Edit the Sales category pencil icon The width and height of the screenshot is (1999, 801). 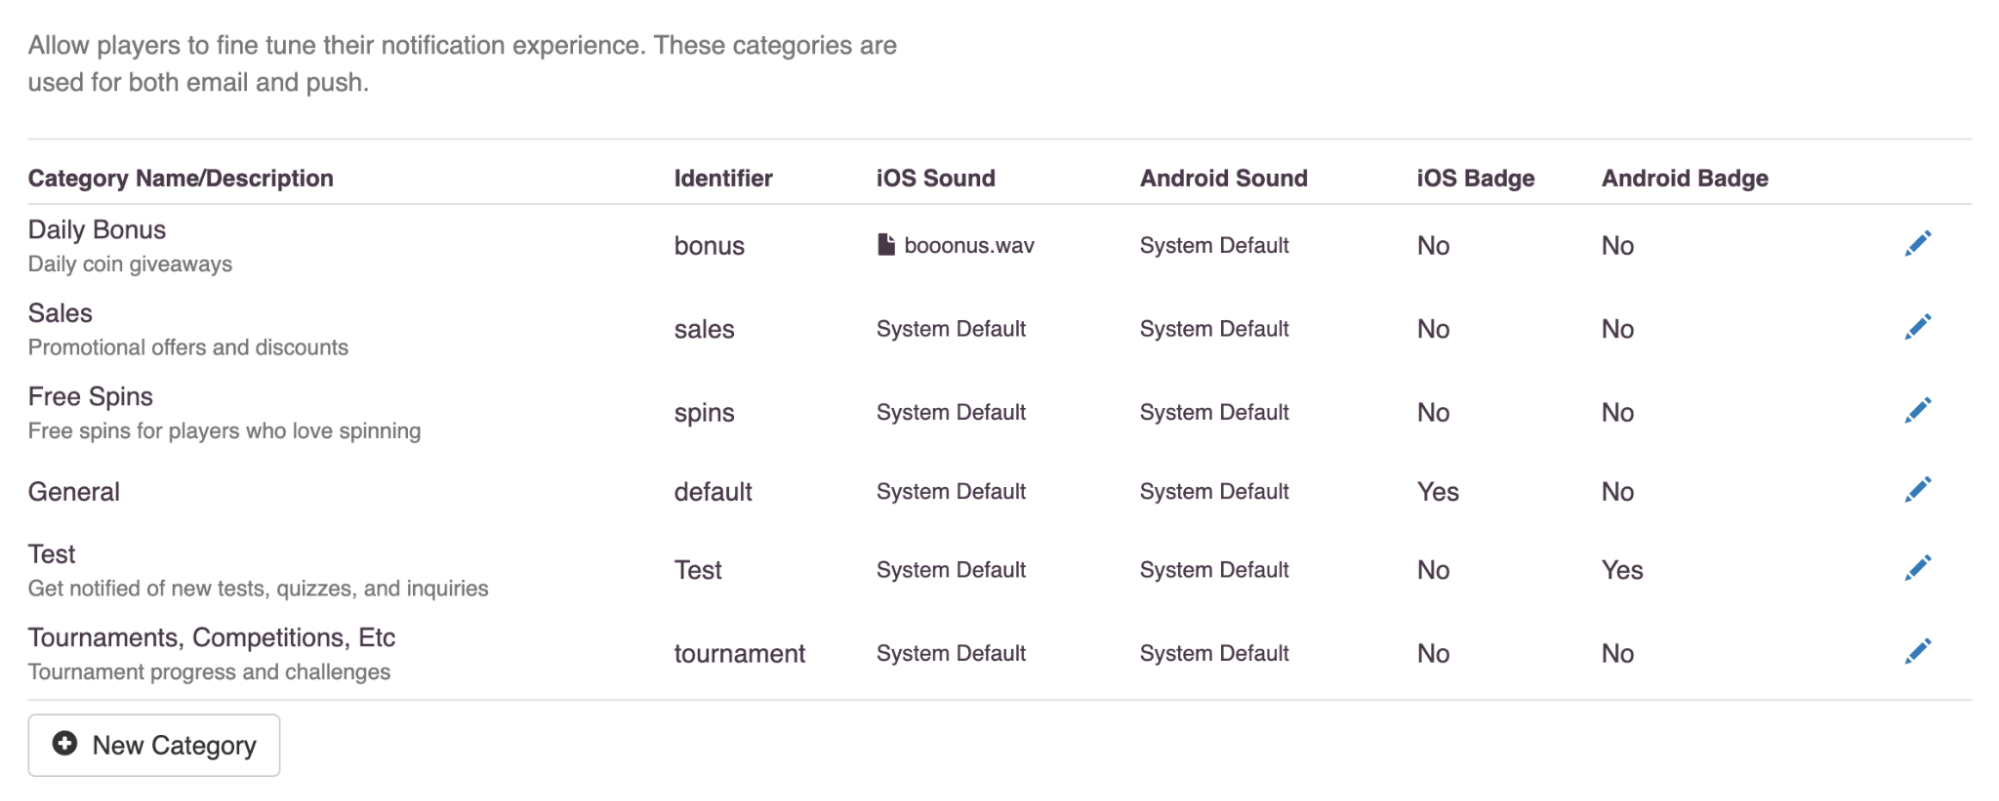(x=1917, y=327)
